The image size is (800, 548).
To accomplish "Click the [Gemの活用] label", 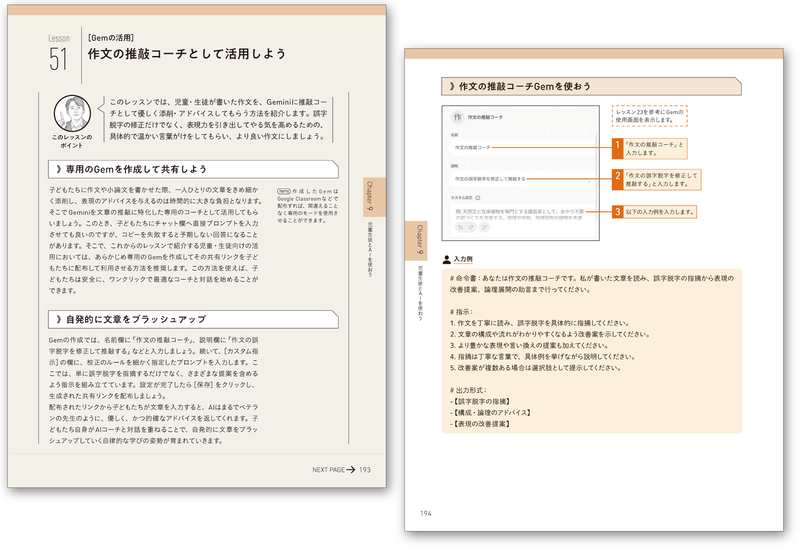I will tap(111, 38).
